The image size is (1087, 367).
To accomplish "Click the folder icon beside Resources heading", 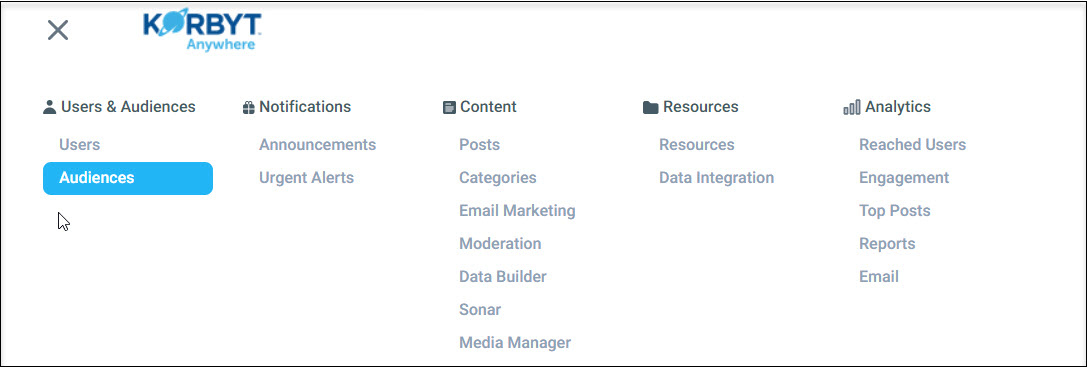I will [x=650, y=108].
